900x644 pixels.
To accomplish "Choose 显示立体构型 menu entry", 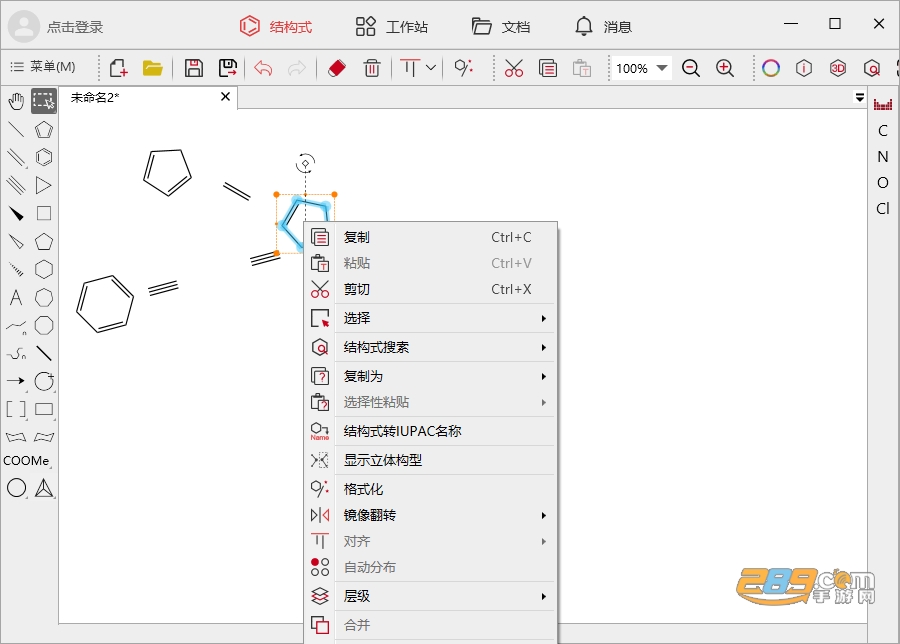I will click(x=433, y=460).
